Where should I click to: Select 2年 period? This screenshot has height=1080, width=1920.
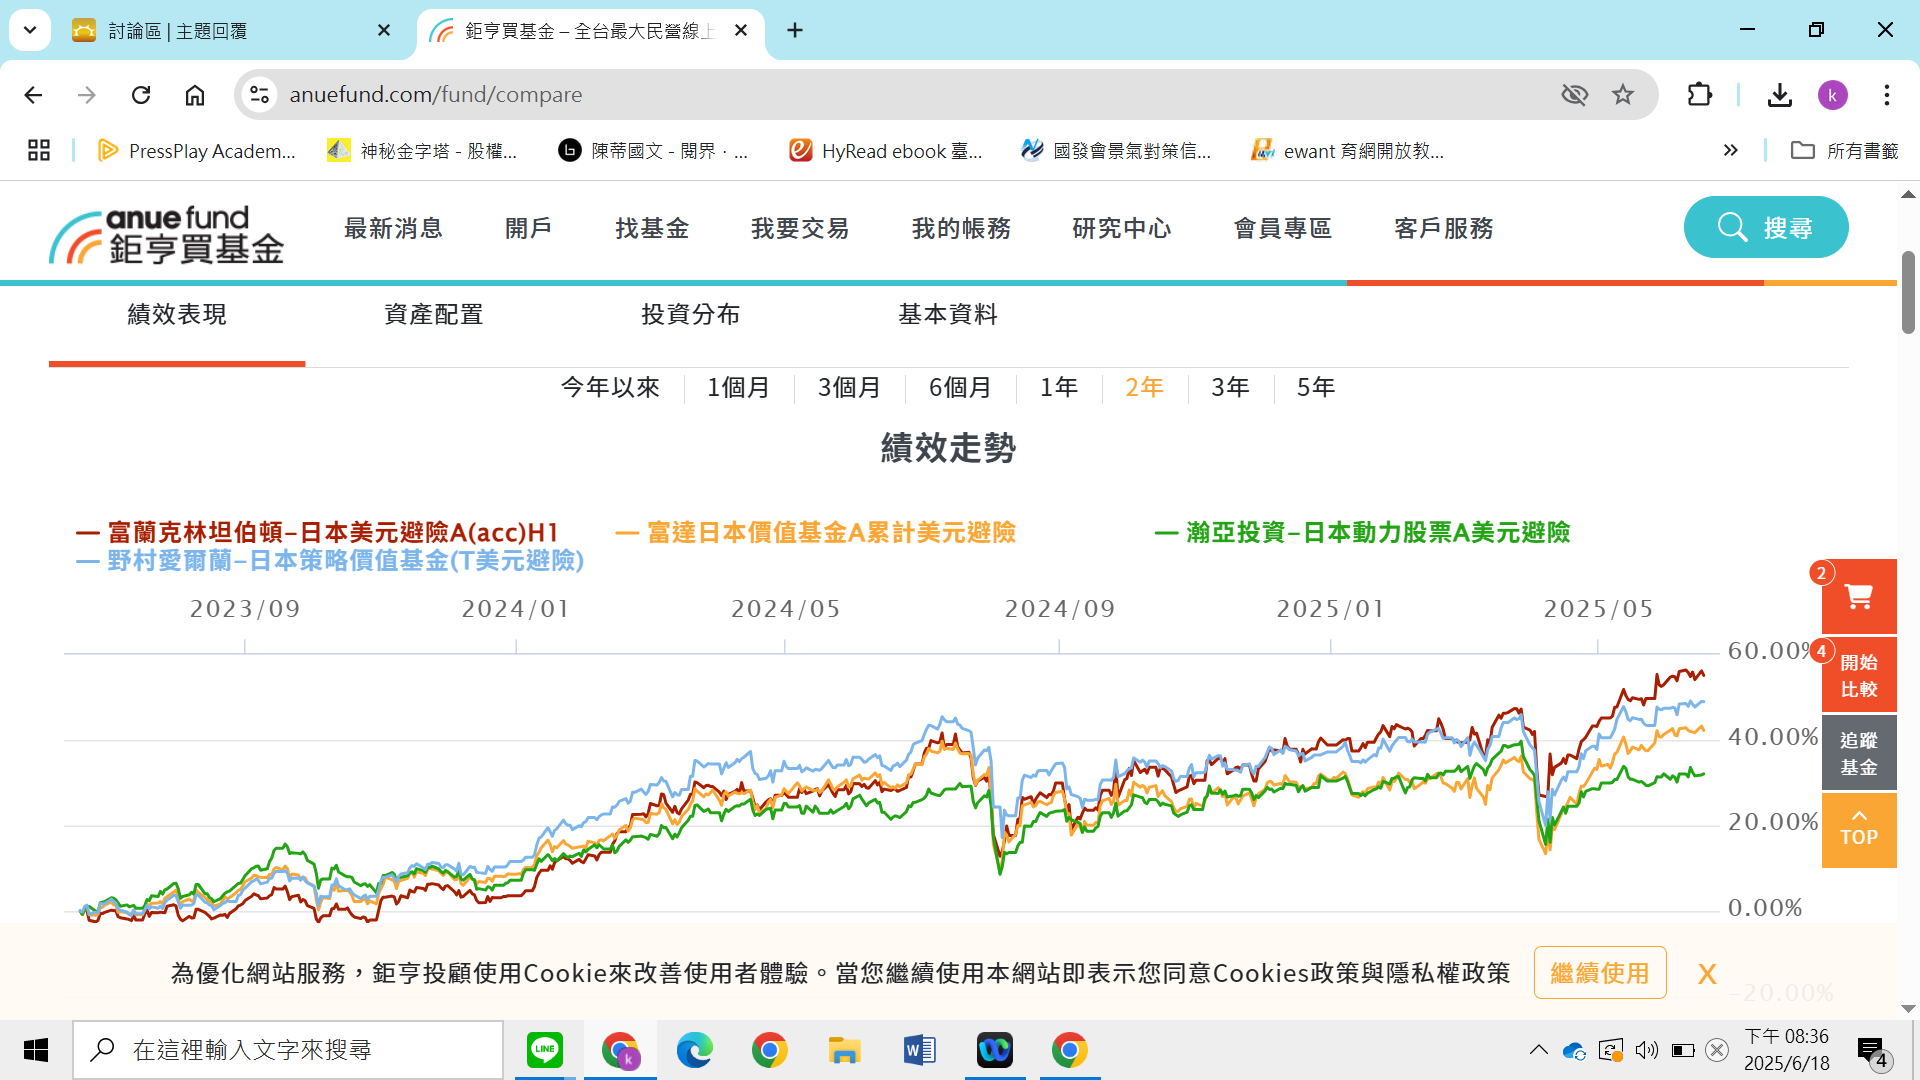(x=1144, y=388)
